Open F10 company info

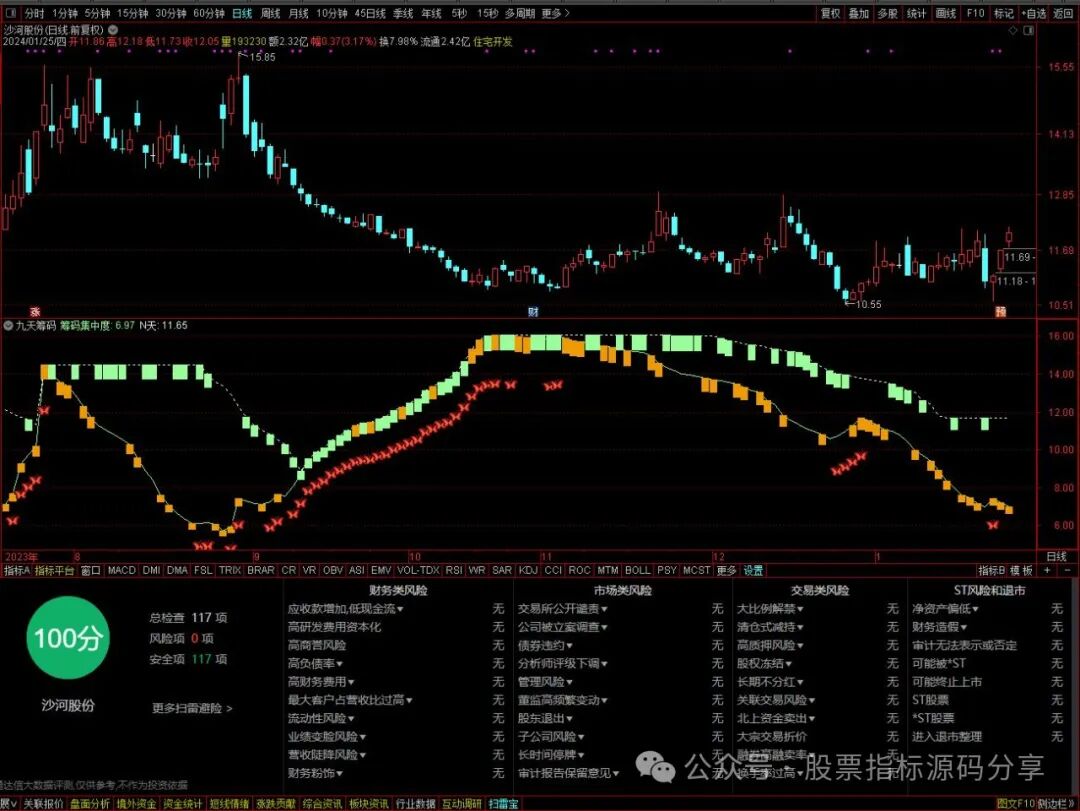click(x=975, y=13)
